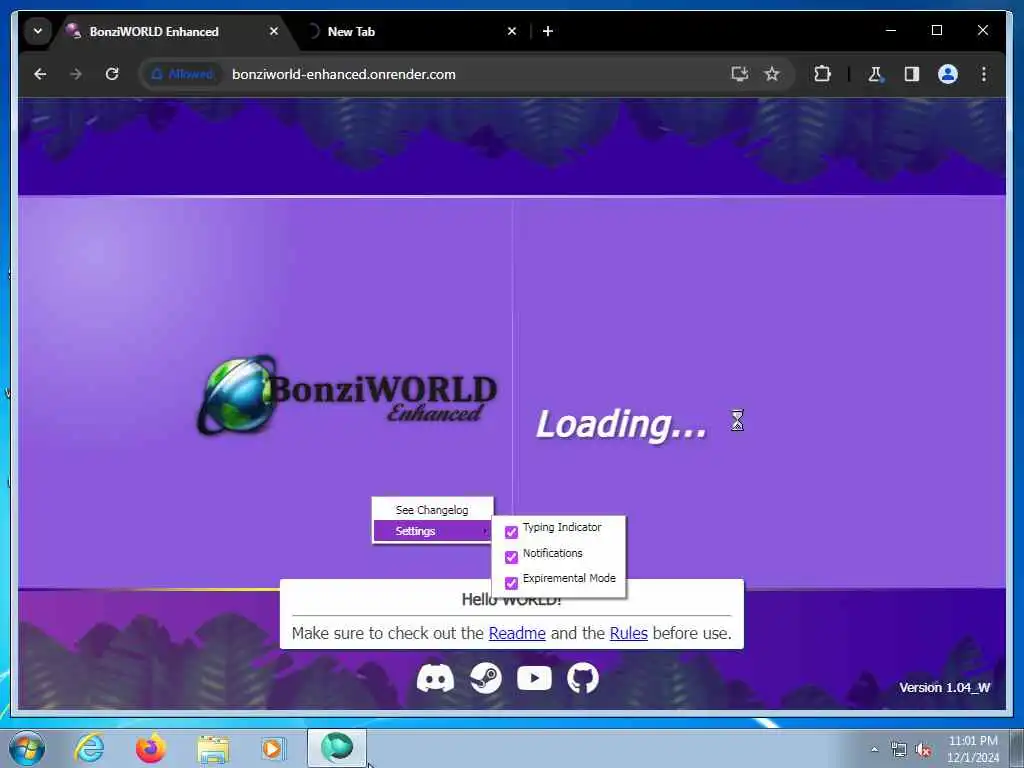1024x768 pixels.
Task: Open Windows Explorer folder in taskbar
Action: click(213, 749)
